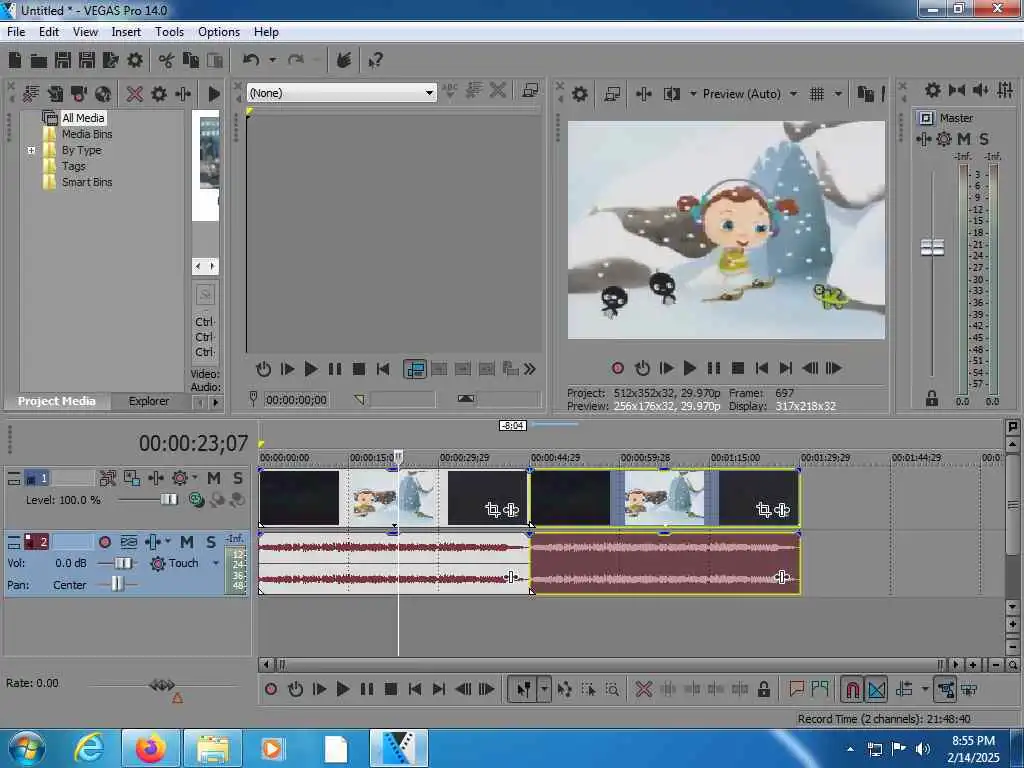The image size is (1024, 768).
Task: Open the (None) dropdown in Trimmer
Action: point(429,93)
